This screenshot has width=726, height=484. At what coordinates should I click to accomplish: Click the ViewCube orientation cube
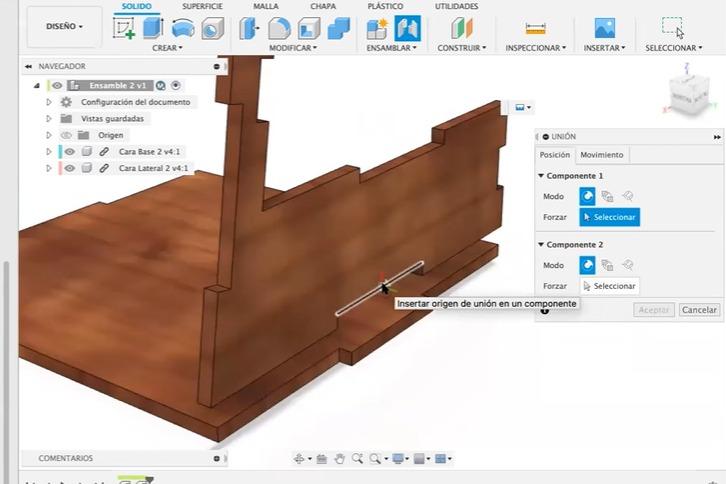688,94
